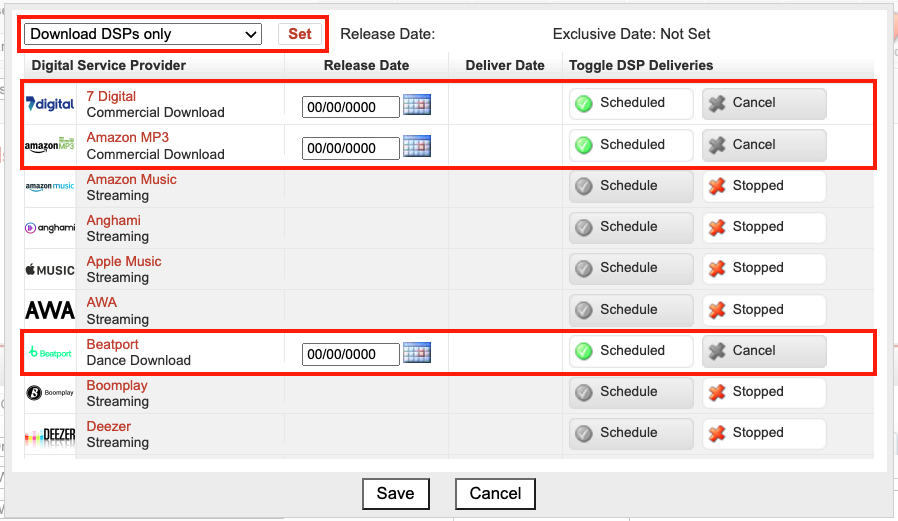Click Stopped for Deezer
The width and height of the screenshot is (898, 521).
point(764,433)
